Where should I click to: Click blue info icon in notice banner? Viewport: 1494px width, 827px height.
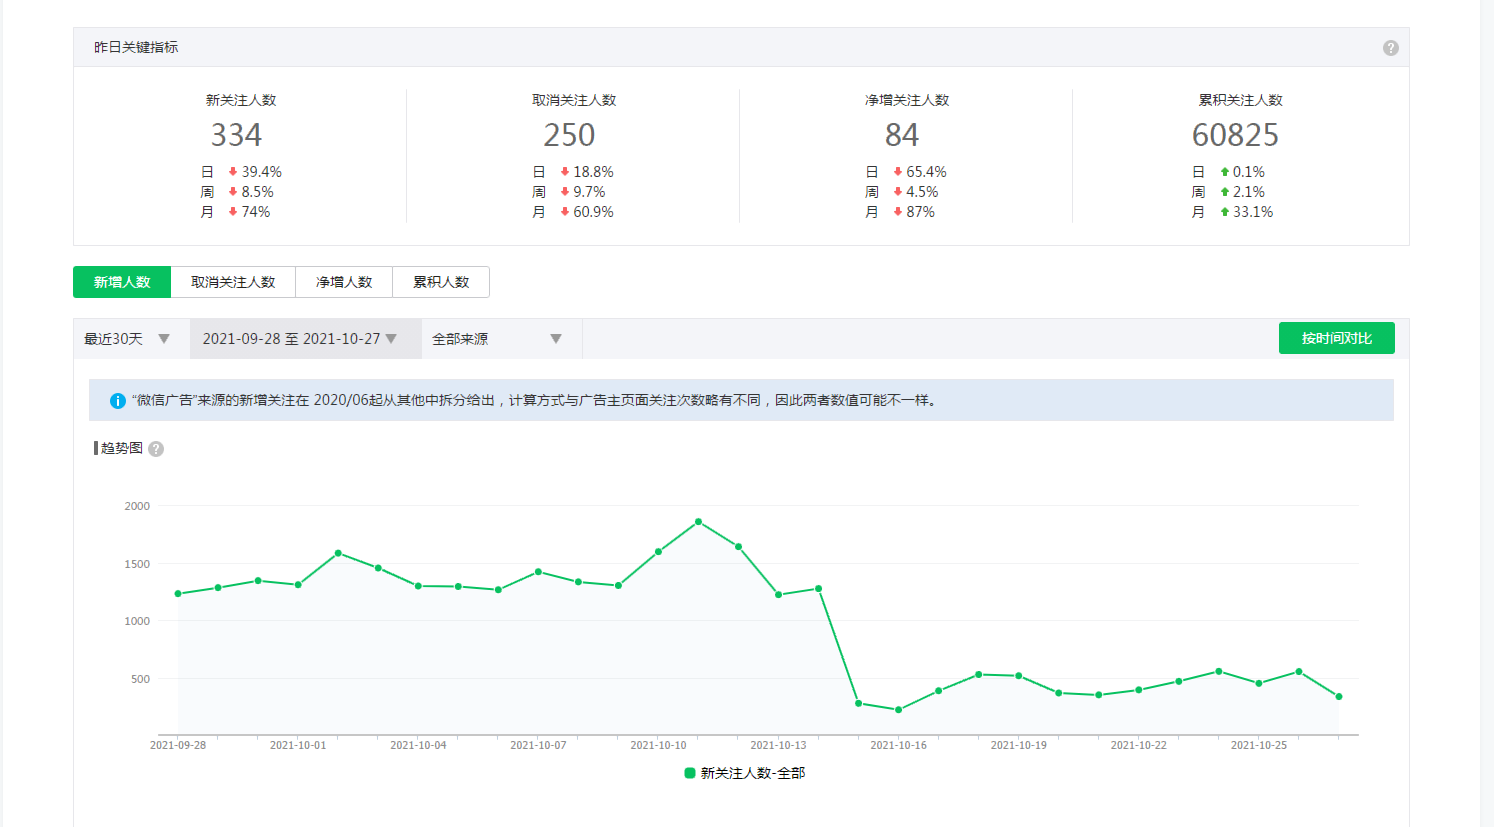117,401
